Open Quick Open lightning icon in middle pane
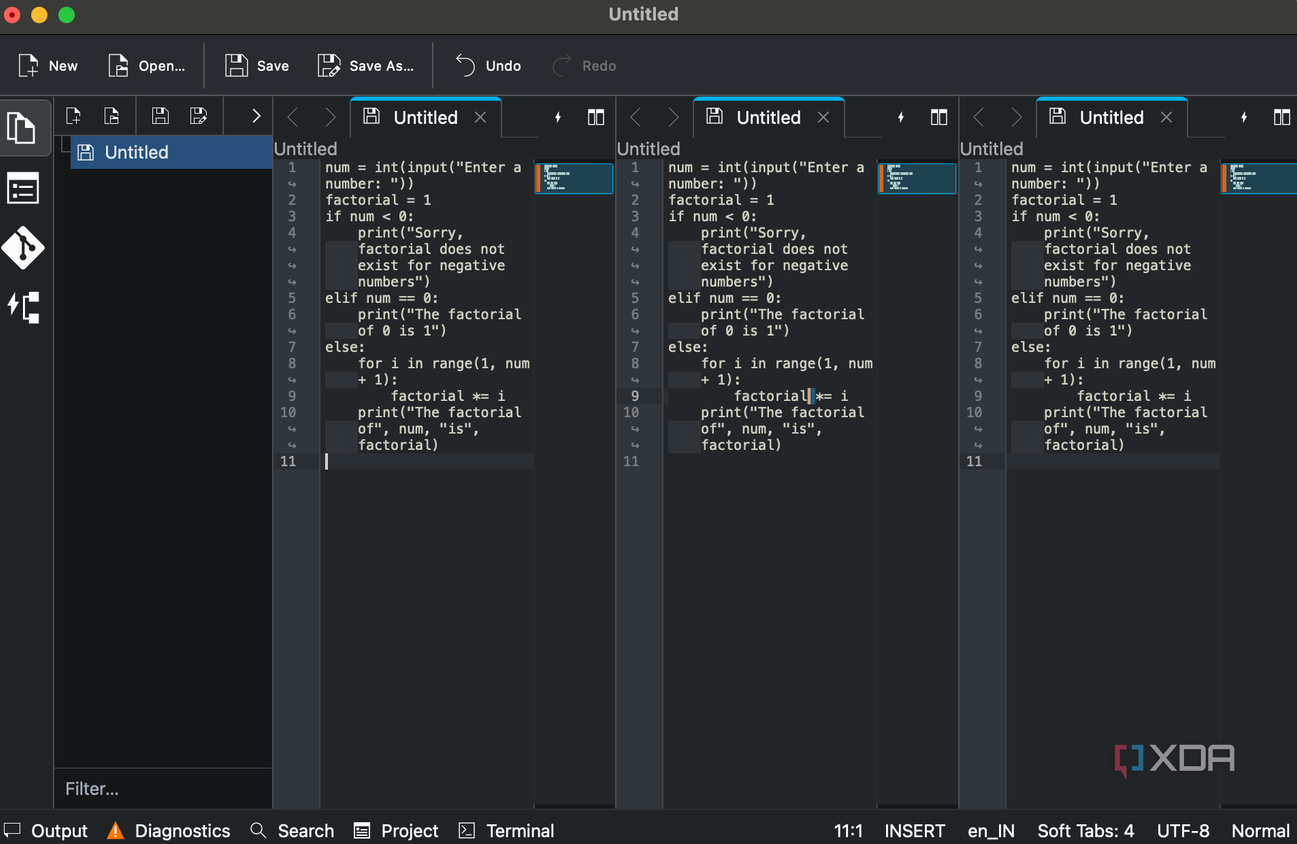Screen dimensions: 1297x844 pos(901,118)
